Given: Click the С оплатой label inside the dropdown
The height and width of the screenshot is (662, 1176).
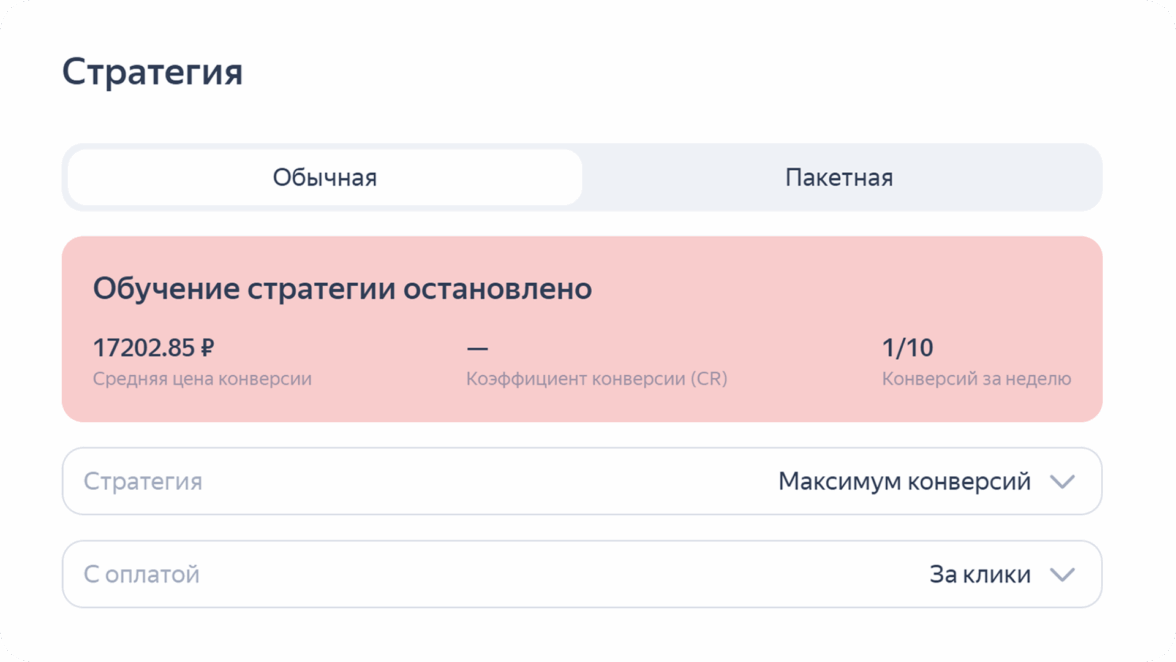Looking at the screenshot, I should [142, 575].
